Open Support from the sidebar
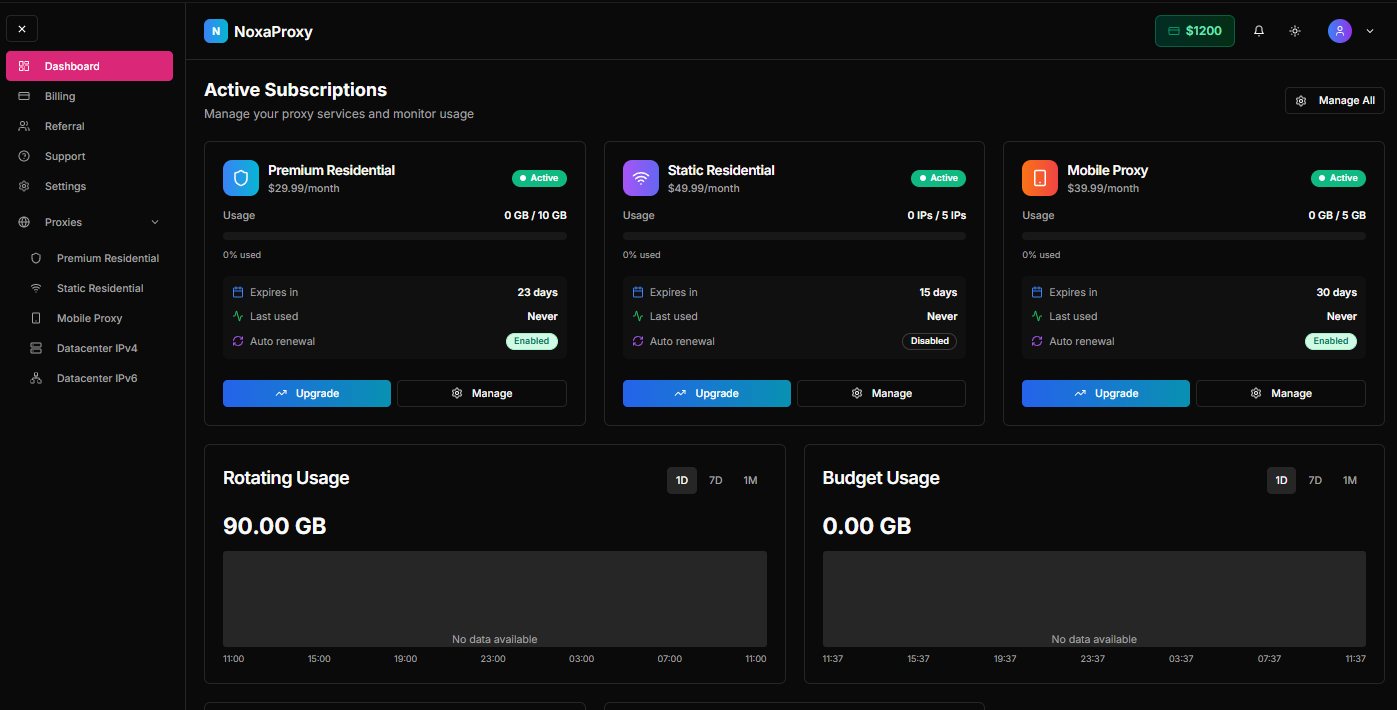Viewport: 1397px width, 710px height. tap(64, 156)
